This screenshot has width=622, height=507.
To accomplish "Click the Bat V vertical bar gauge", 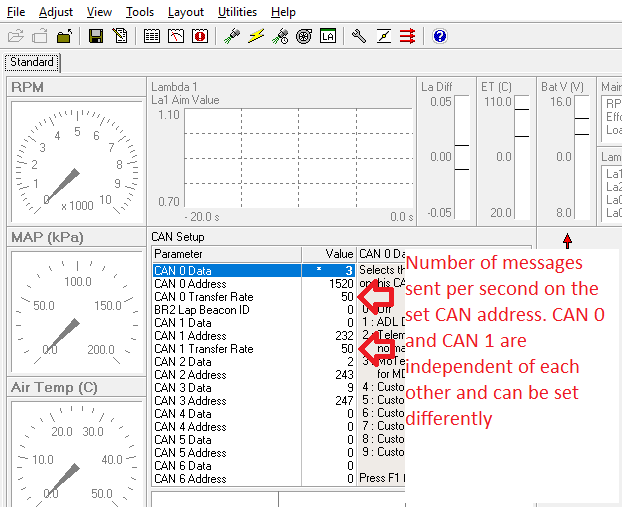I will tap(580, 155).
